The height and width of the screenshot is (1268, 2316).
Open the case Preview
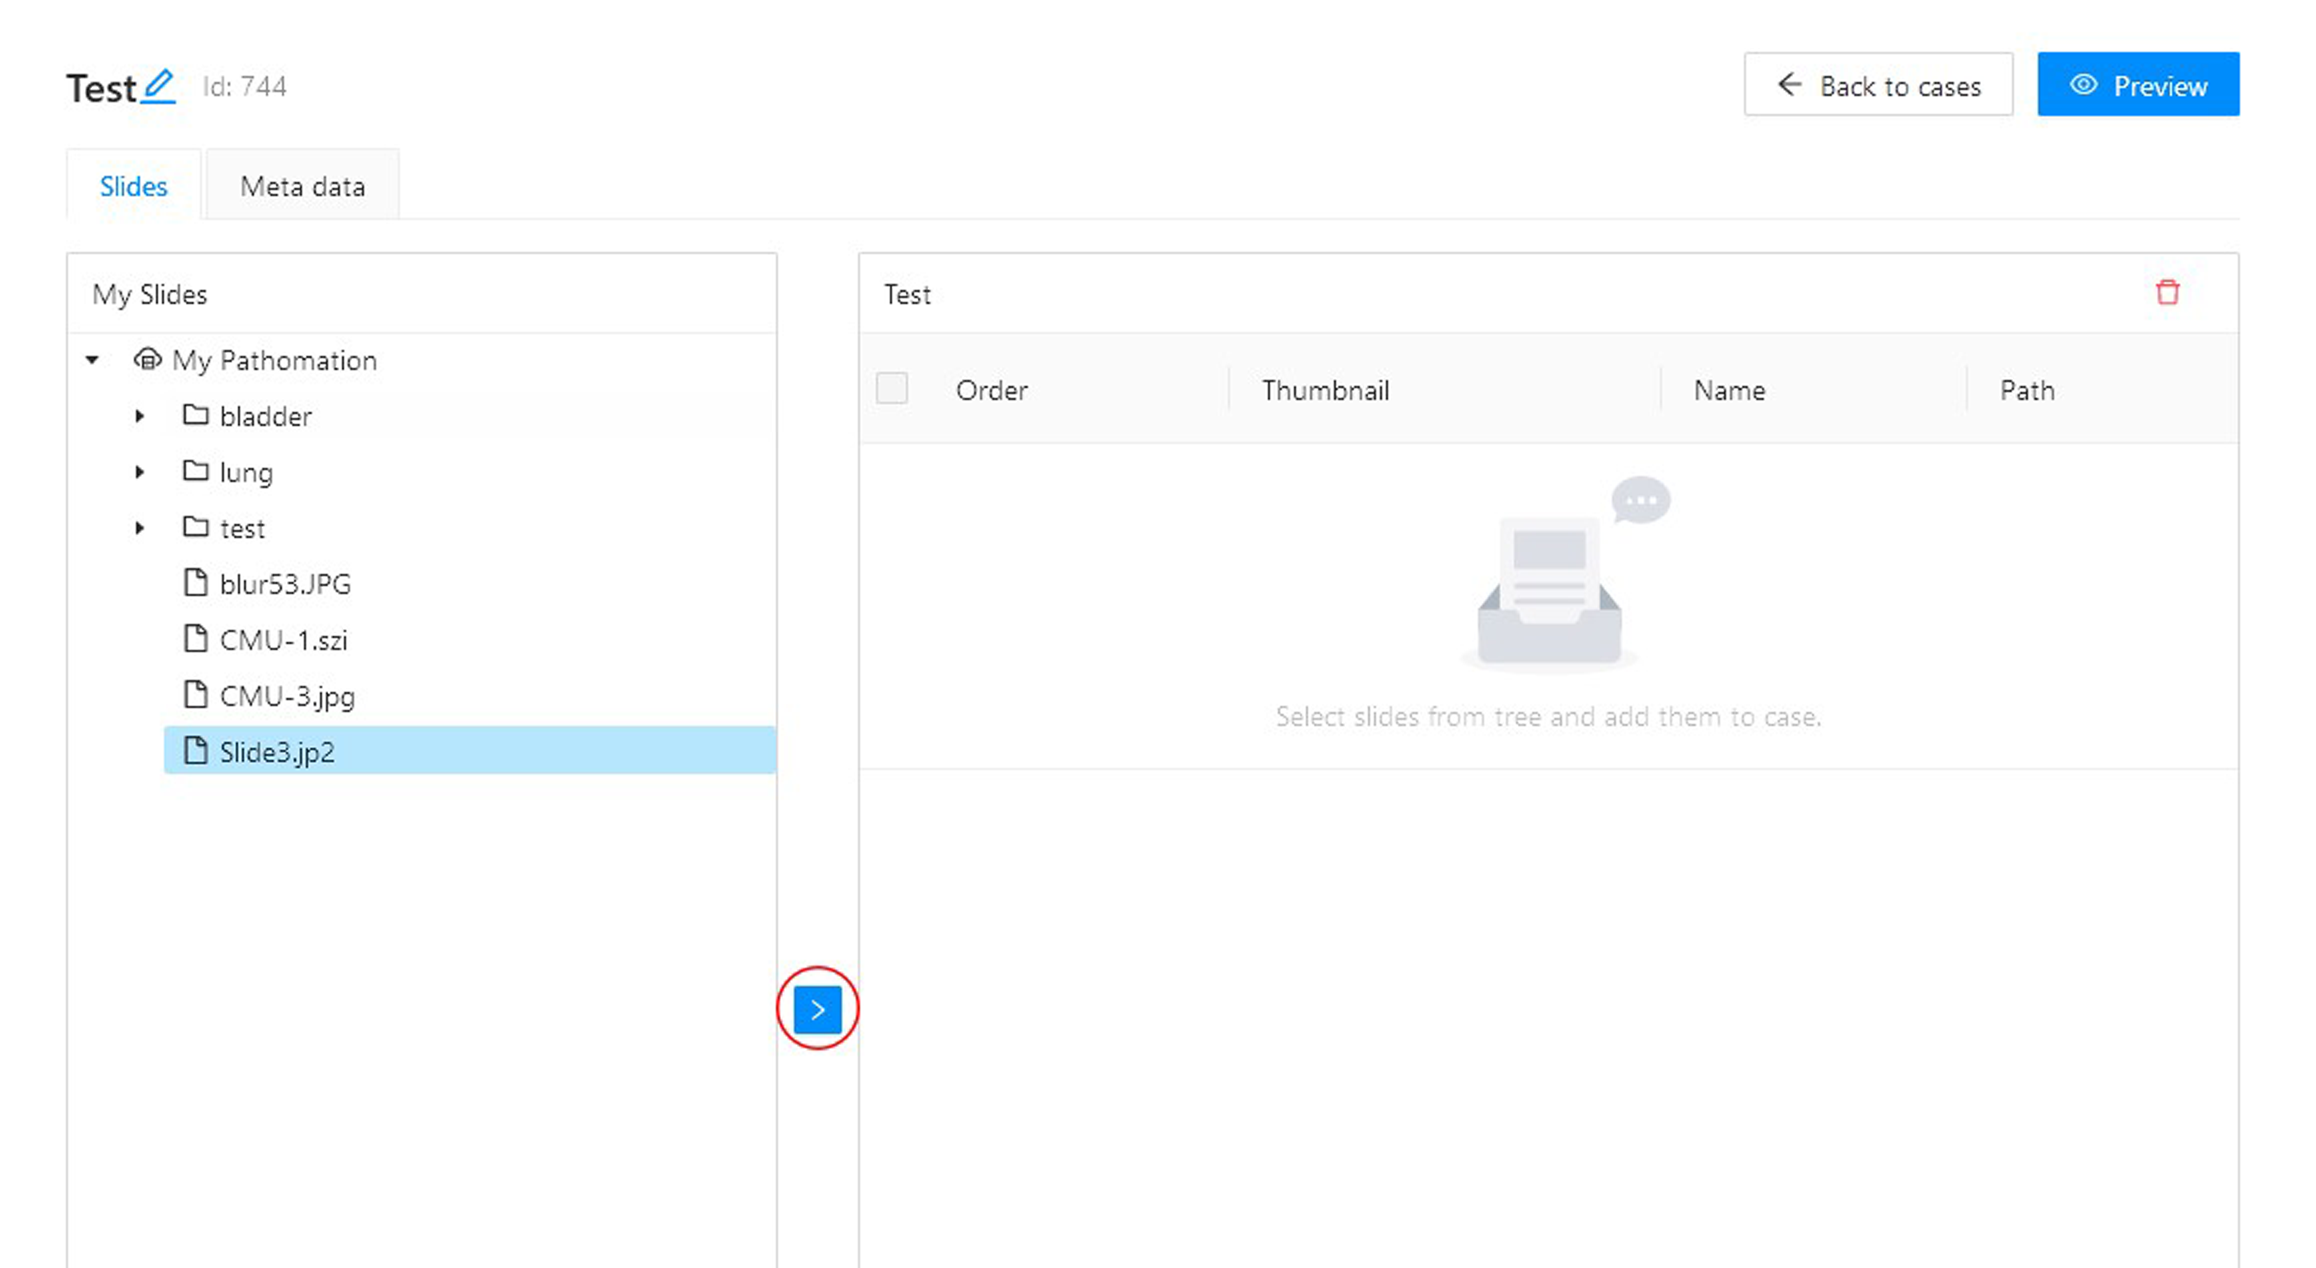coord(2138,85)
